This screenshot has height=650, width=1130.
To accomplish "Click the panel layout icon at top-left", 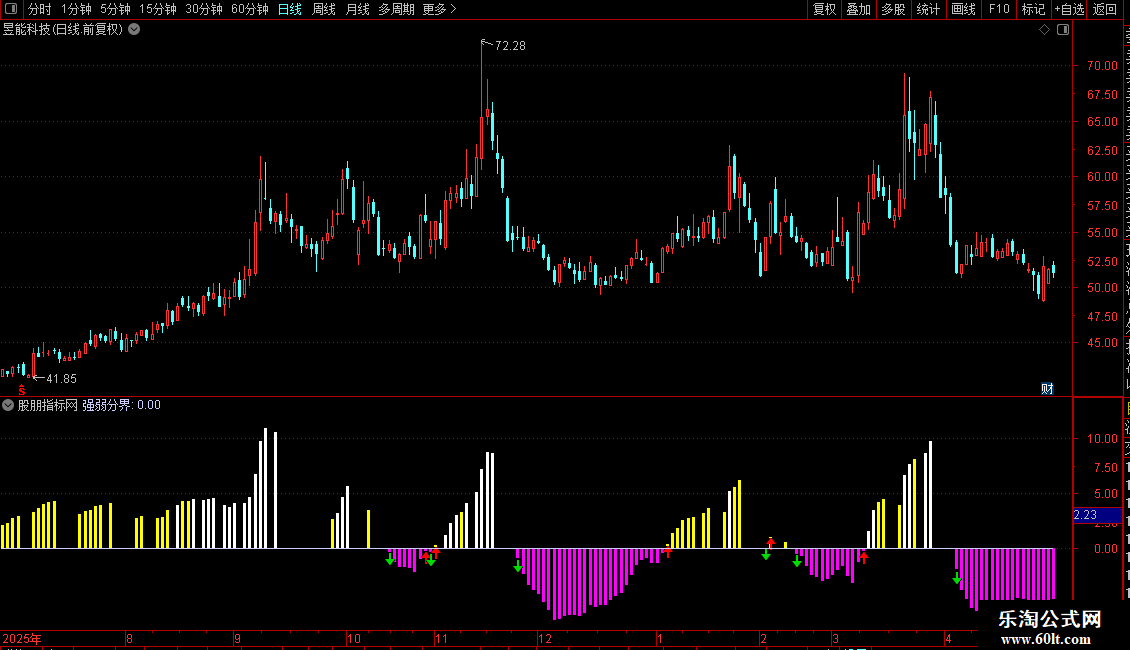I will pos(11,9).
